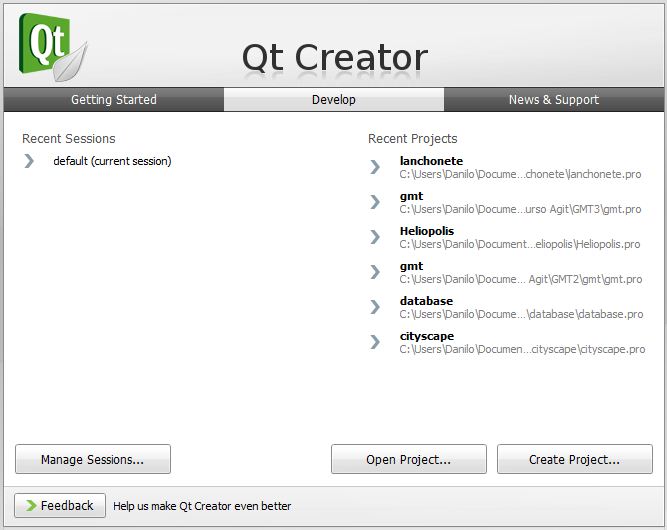Open the News & Support tab
The width and height of the screenshot is (667, 530).
tap(554, 100)
